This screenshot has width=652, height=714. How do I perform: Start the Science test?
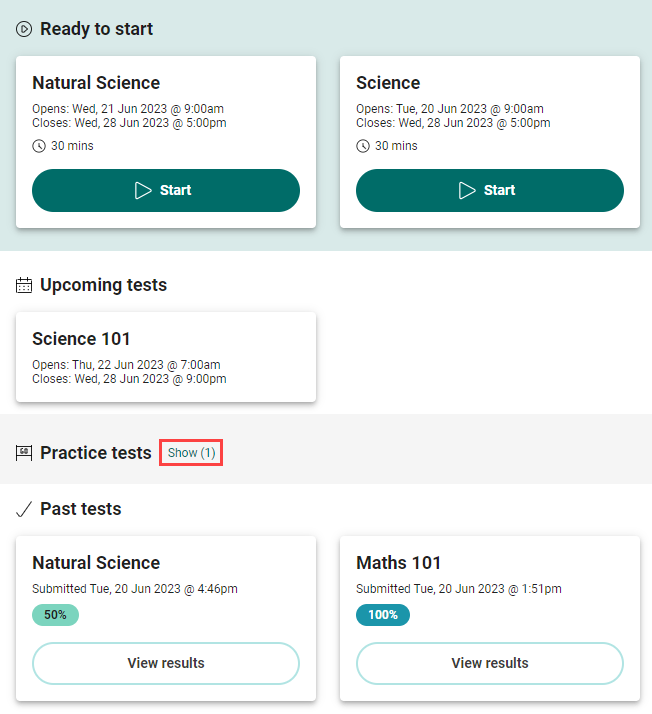tap(490, 190)
